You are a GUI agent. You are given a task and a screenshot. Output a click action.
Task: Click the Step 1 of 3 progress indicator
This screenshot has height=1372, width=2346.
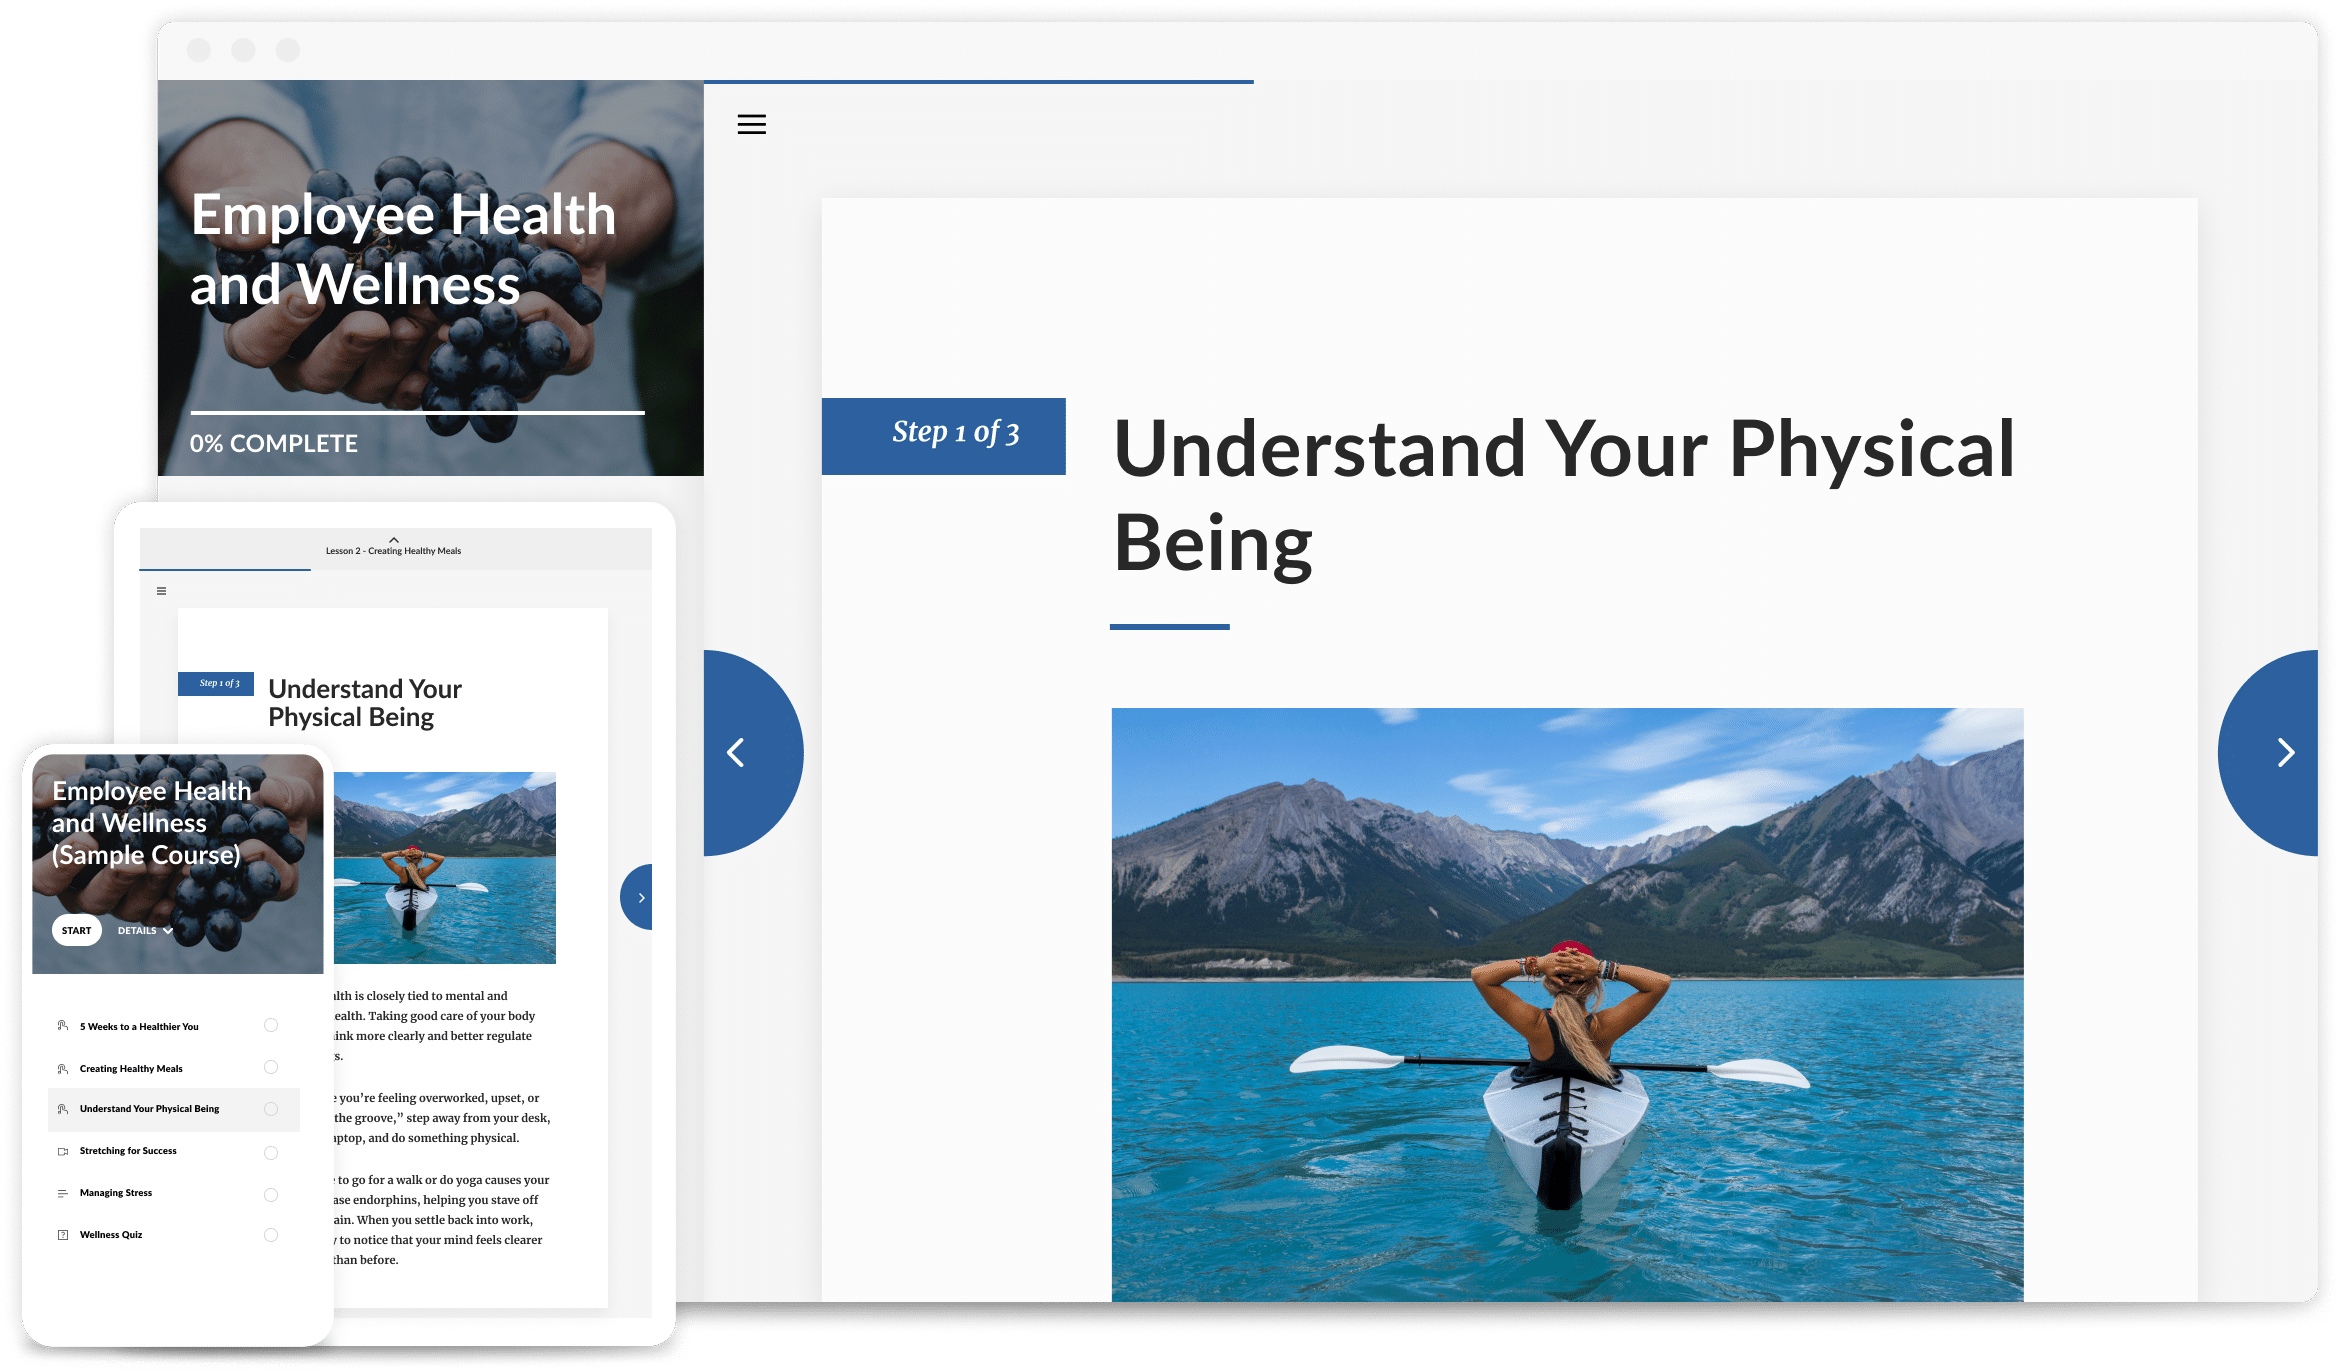click(953, 431)
